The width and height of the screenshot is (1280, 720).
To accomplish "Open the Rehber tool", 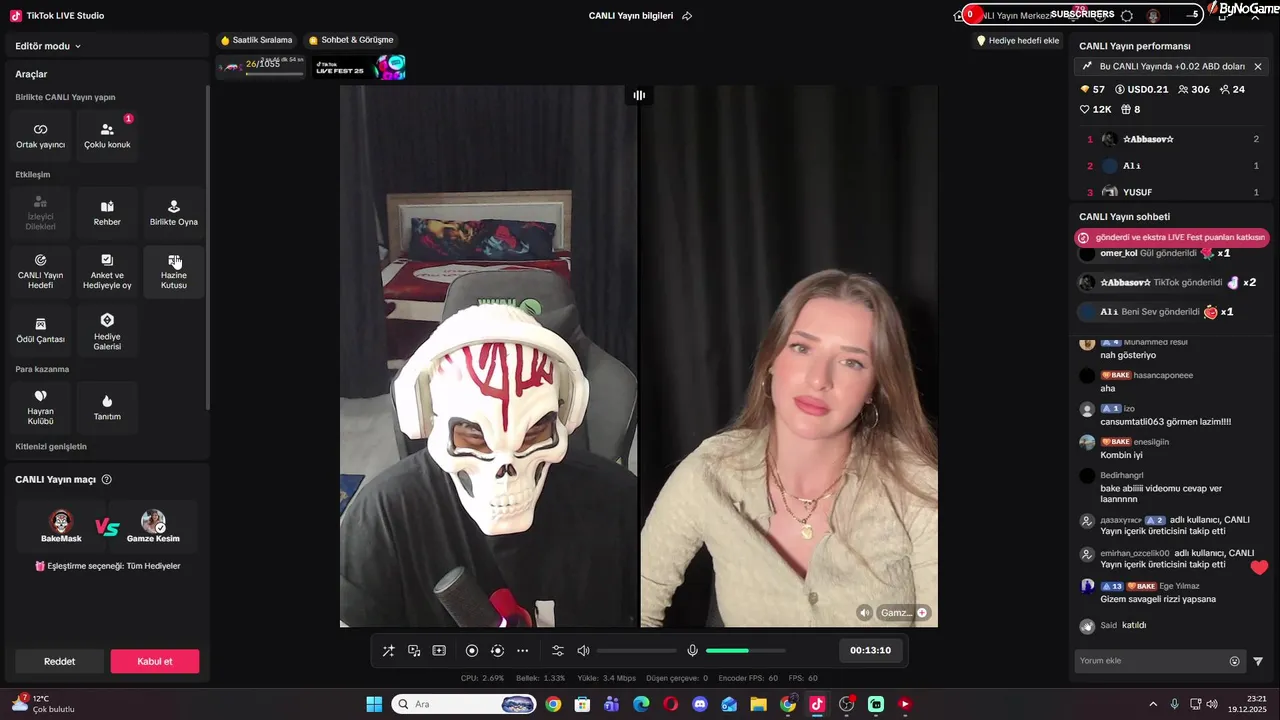I will [x=107, y=213].
